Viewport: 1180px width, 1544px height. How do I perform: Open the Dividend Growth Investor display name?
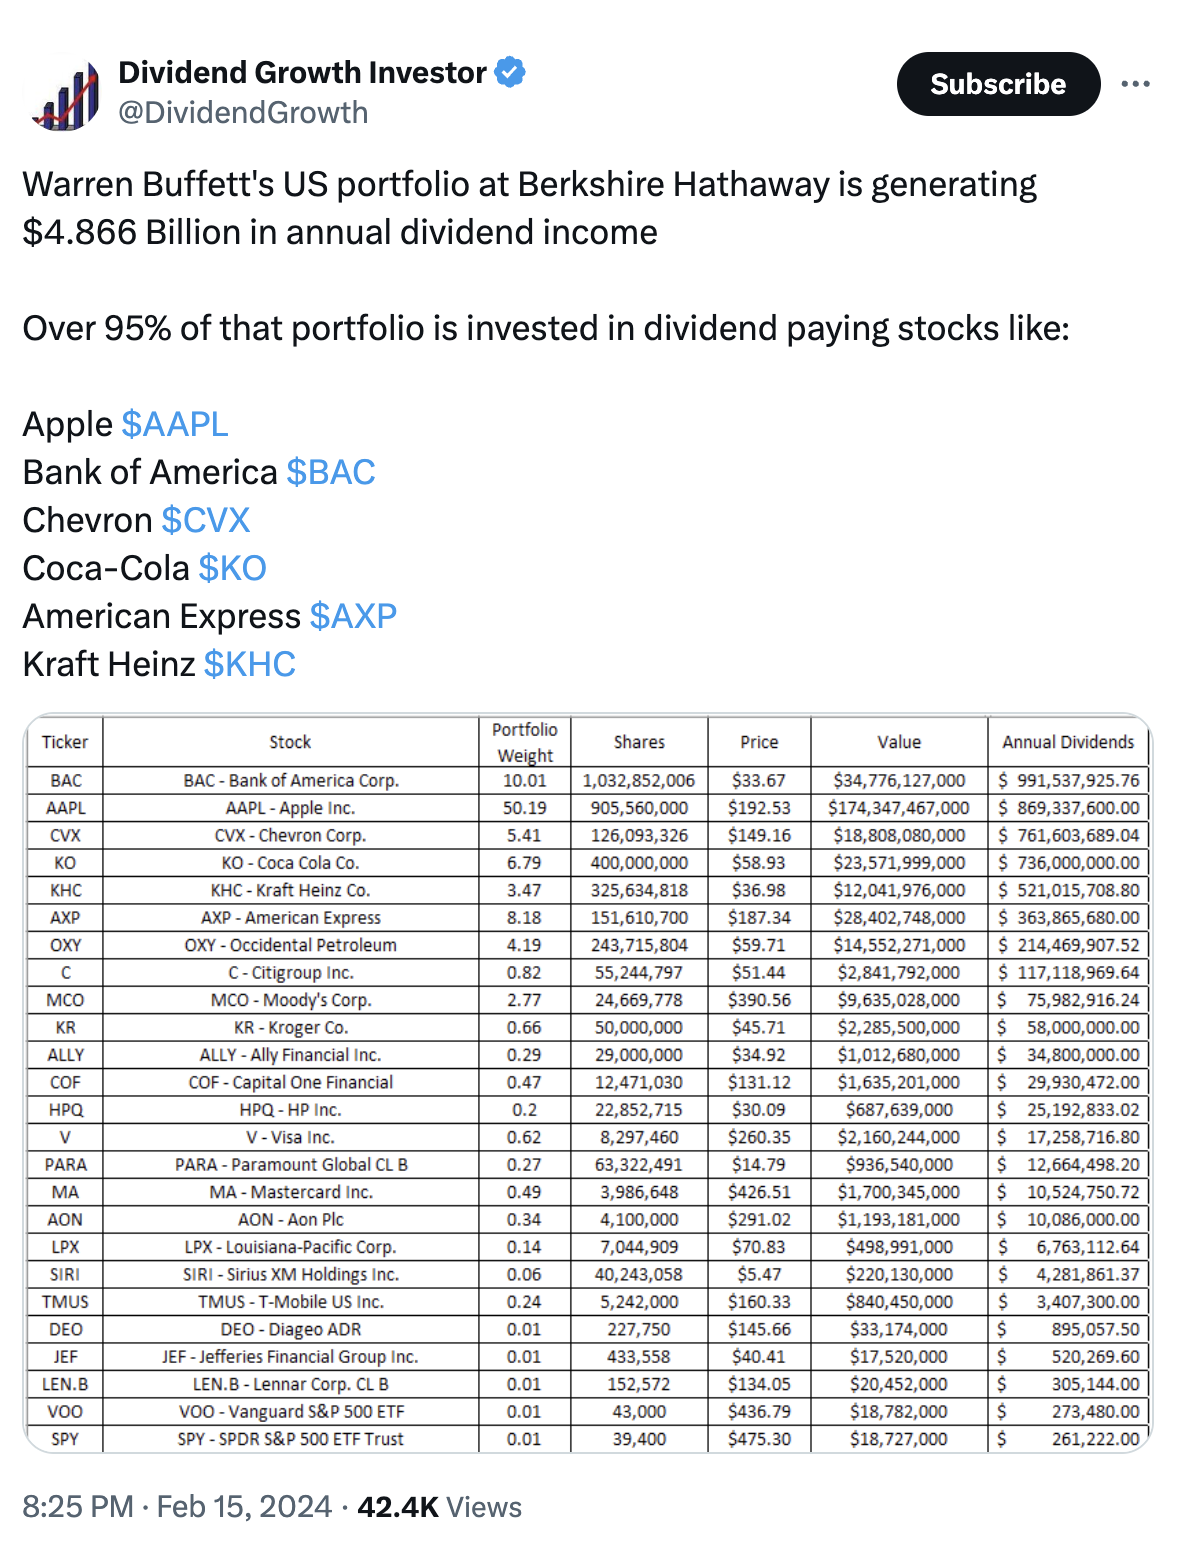(302, 72)
